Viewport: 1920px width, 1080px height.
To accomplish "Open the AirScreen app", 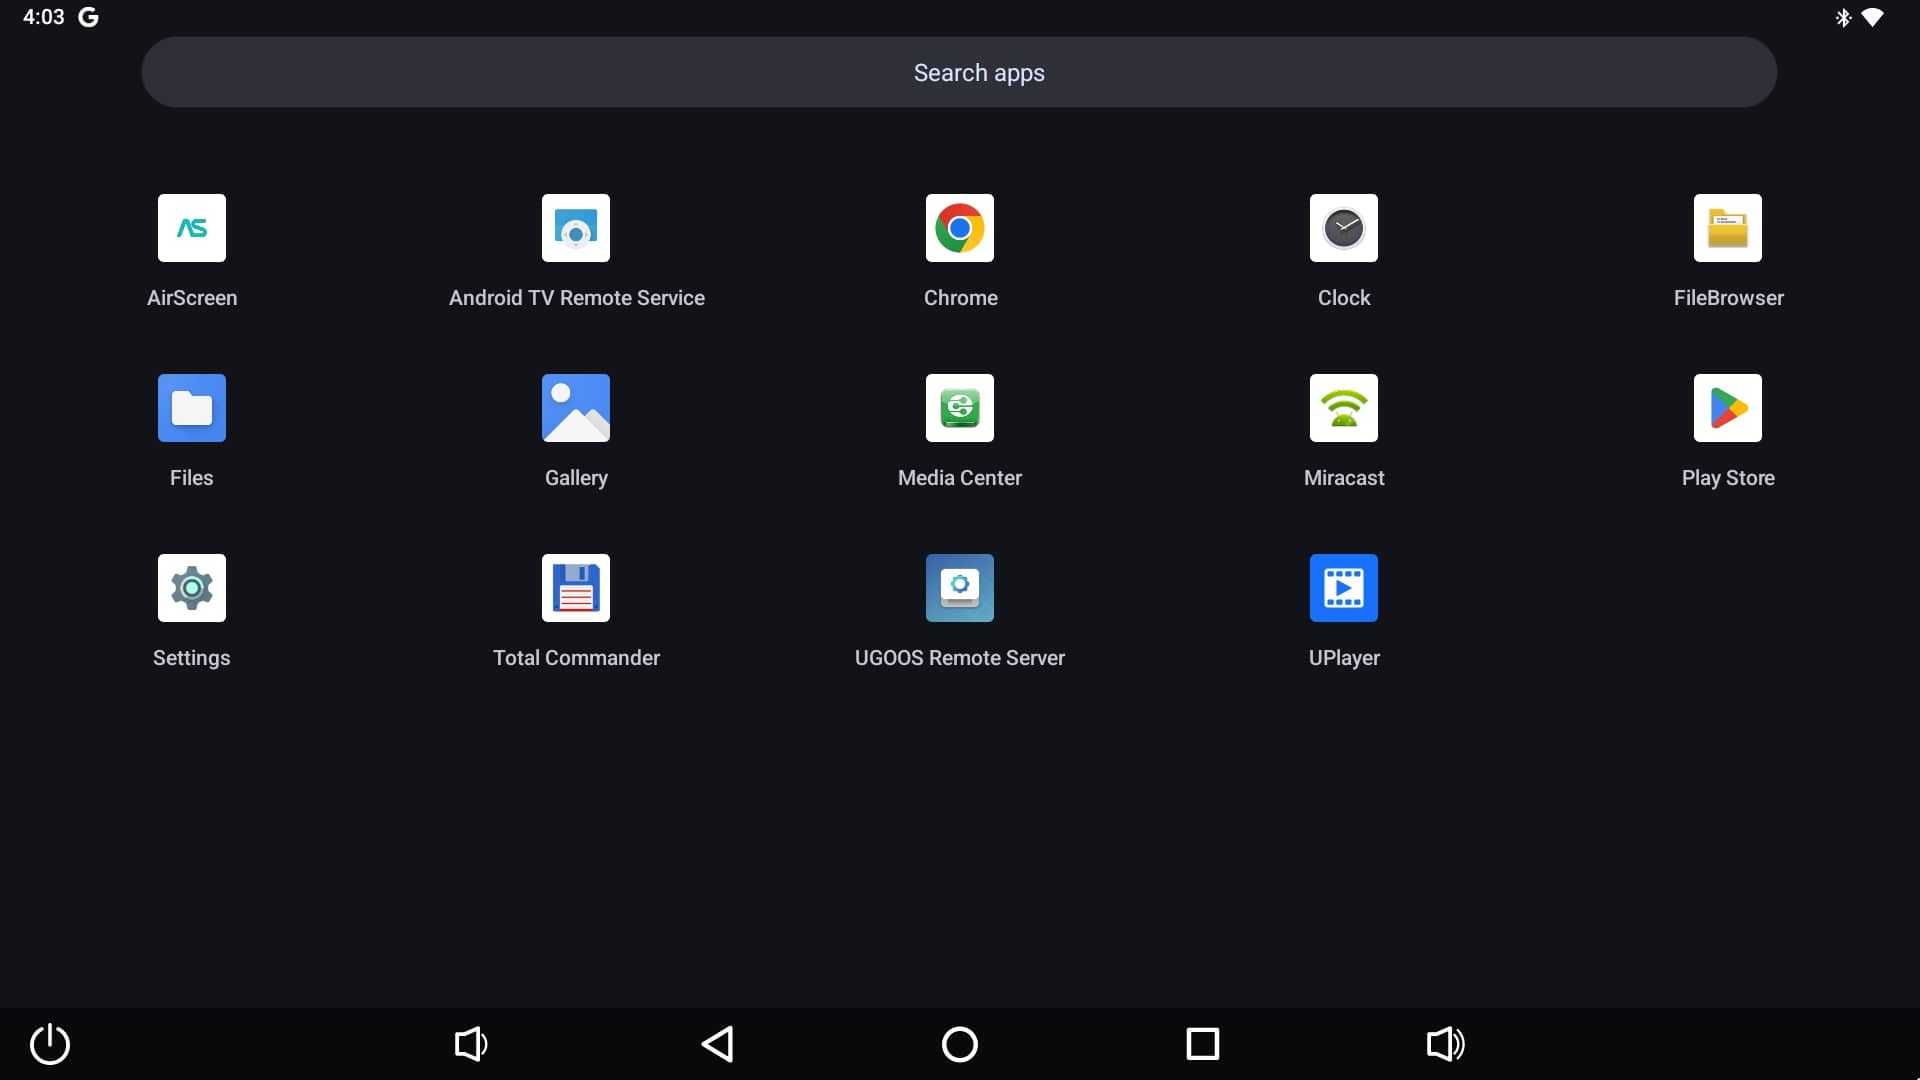I will coord(191,228).
